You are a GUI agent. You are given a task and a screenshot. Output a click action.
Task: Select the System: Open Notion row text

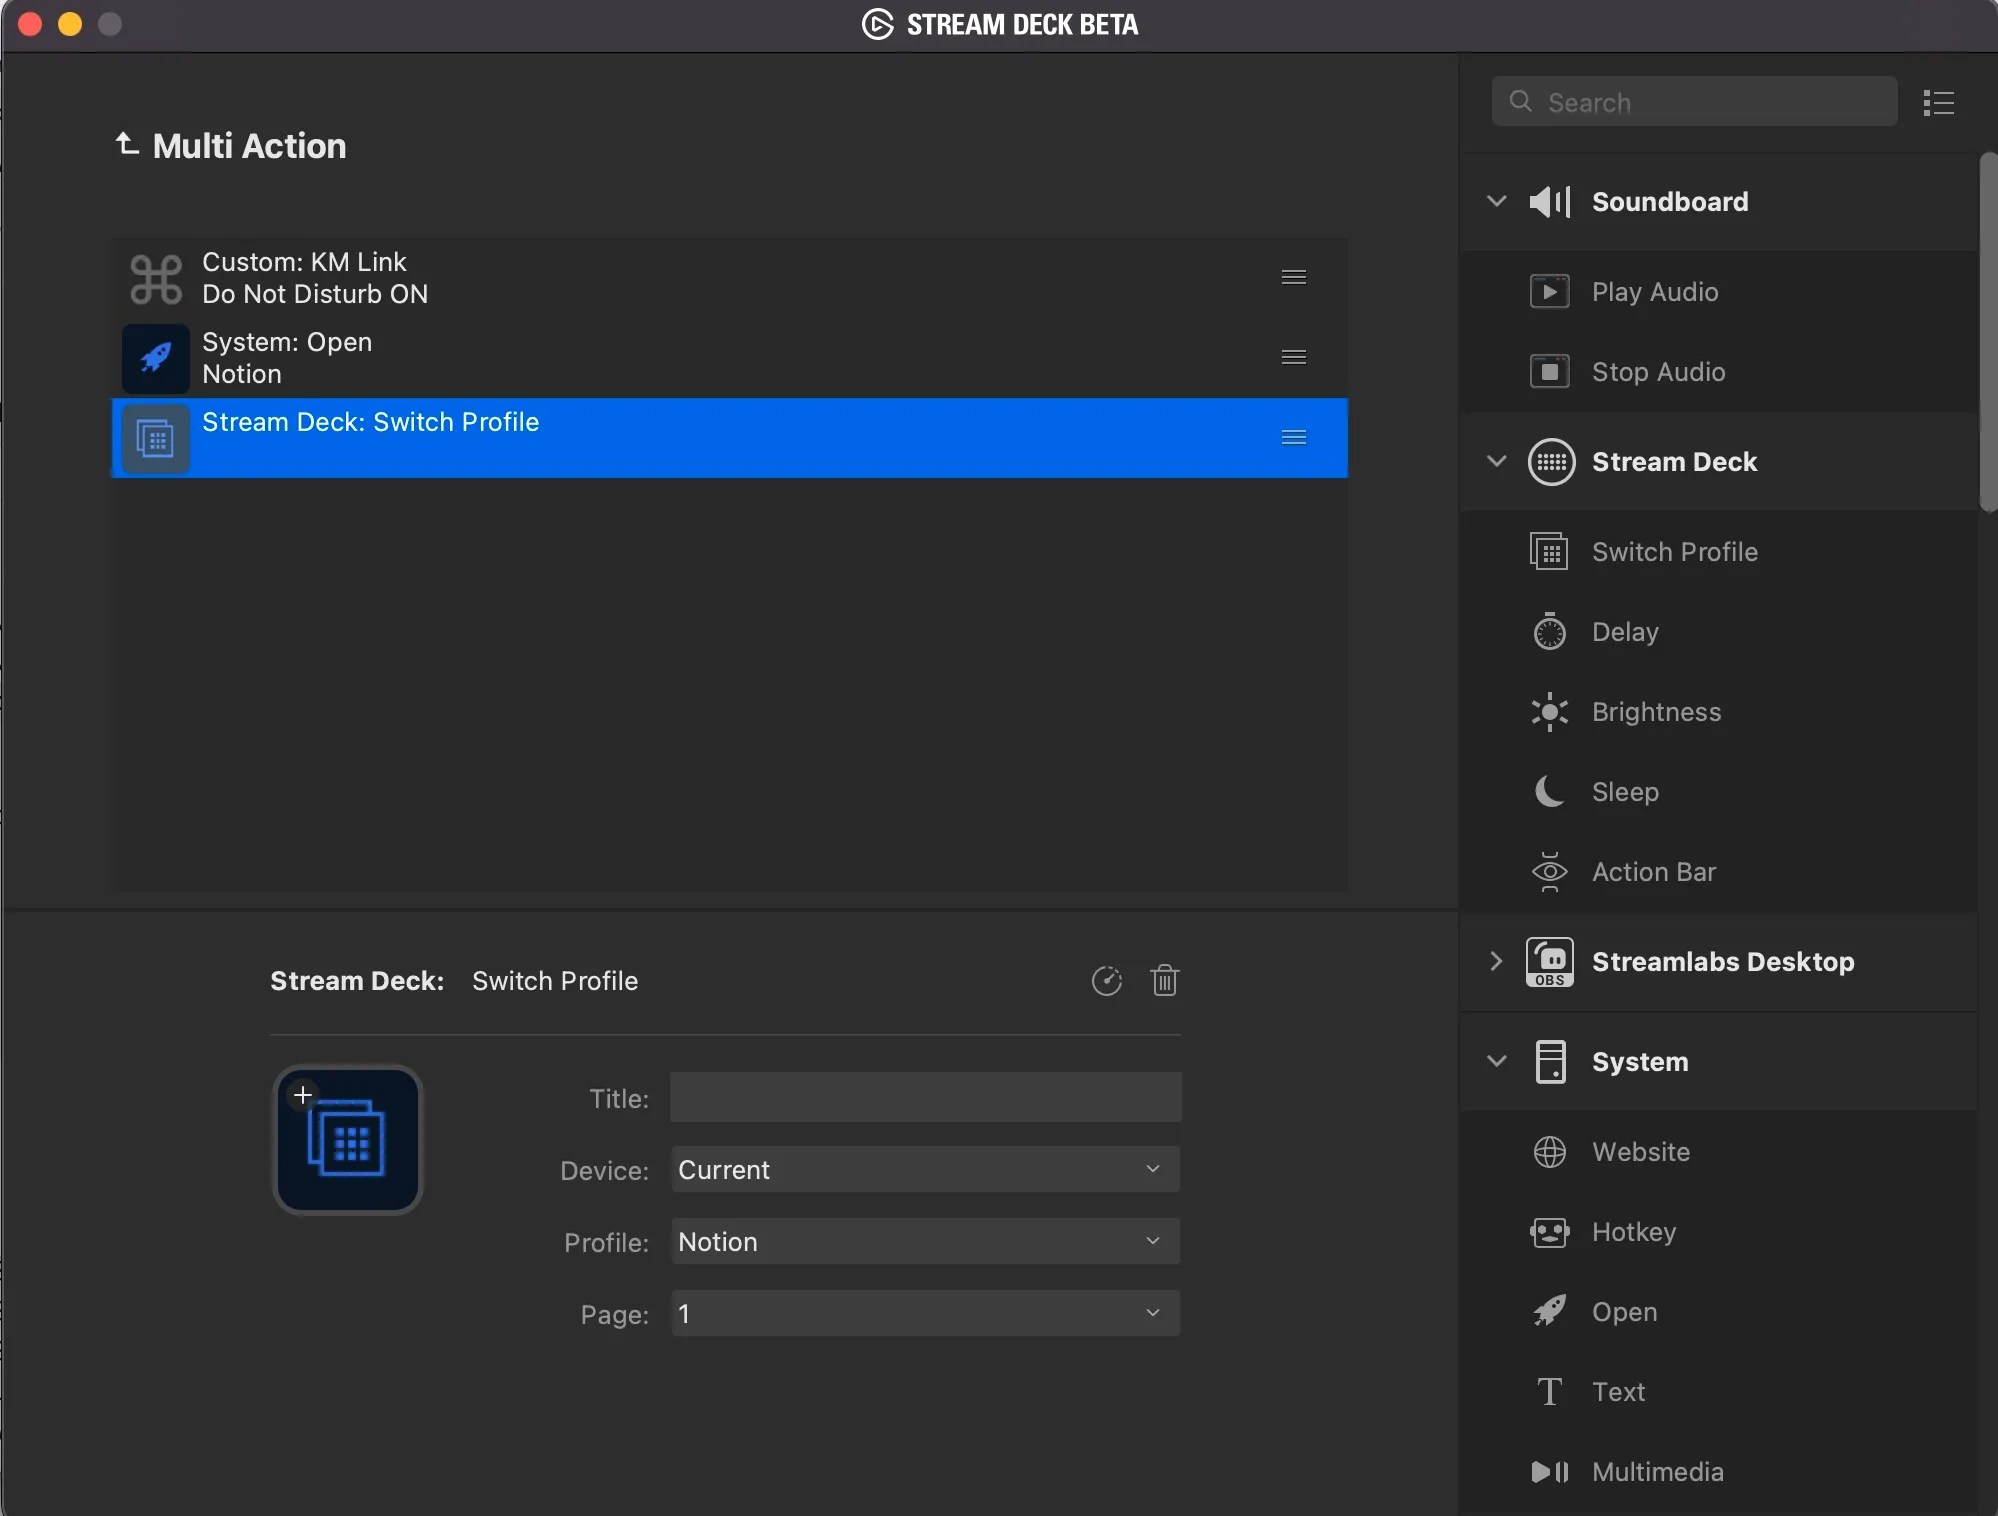tap(287, 358)
